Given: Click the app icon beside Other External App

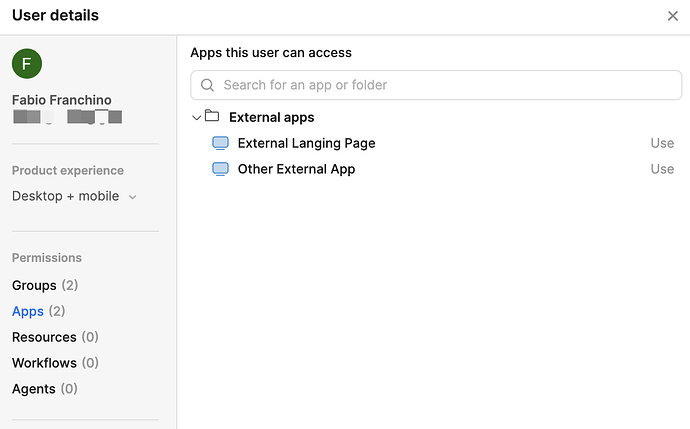Looking at the screenshot, I should (x=220, y=169).
